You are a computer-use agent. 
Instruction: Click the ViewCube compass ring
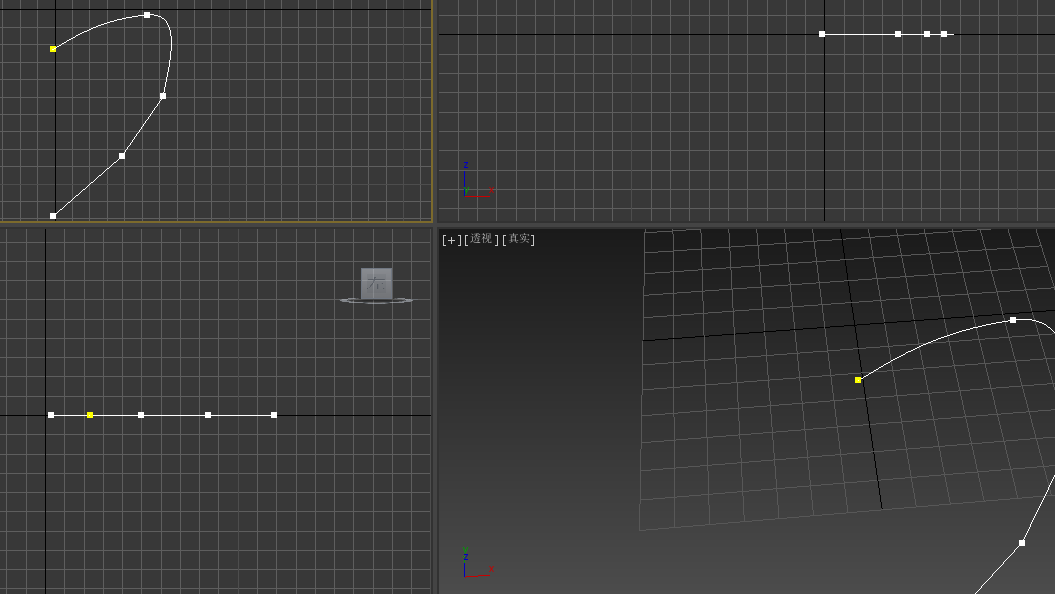376,301
